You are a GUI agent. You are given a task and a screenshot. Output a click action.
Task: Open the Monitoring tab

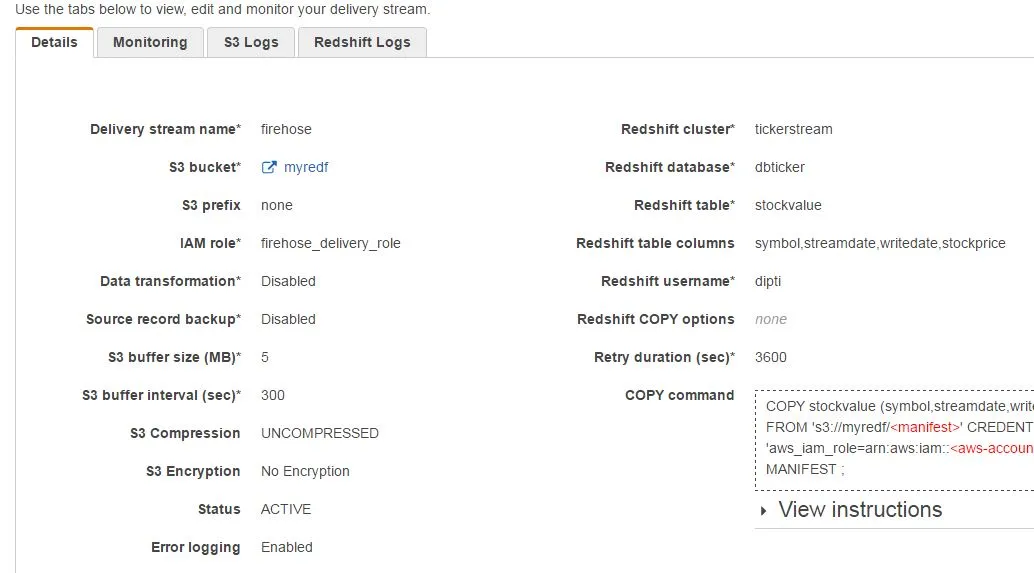pos(150,42)
